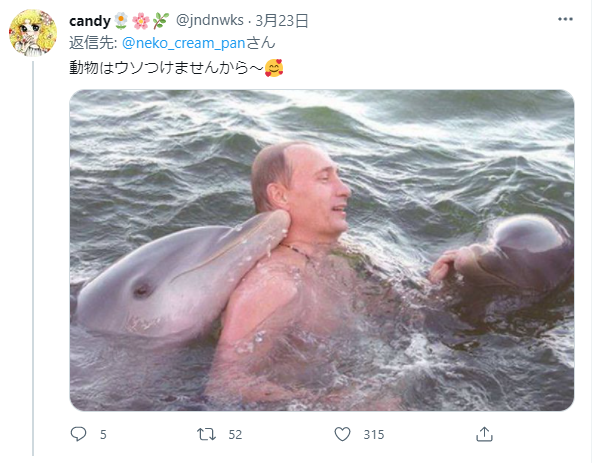Click the vertical thread line below avatar
The image size is (600, 463).
[33, 258]
